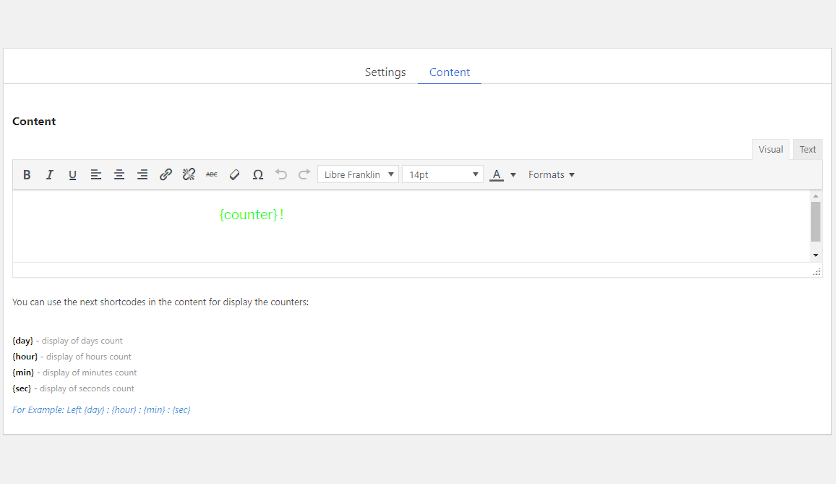This screenshot has height=484, width=836.
Task: Apply italic formatting
Action: [50, 175]
